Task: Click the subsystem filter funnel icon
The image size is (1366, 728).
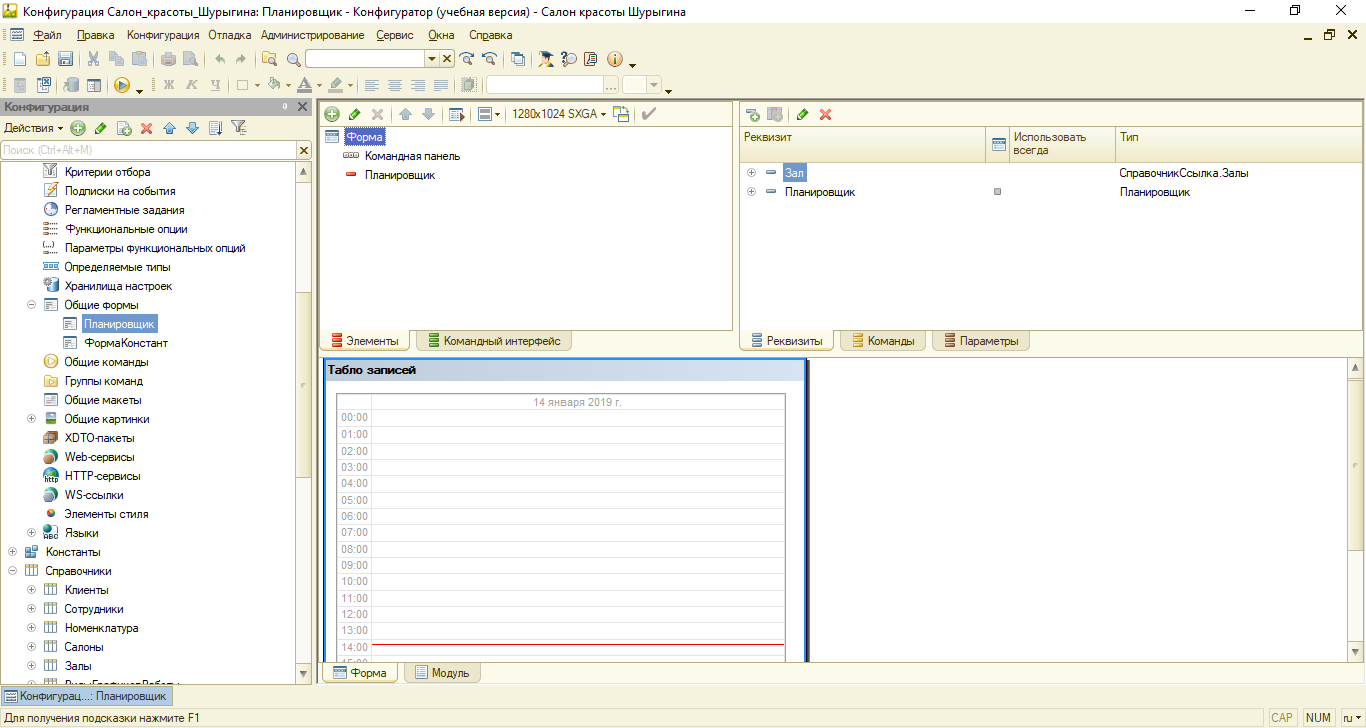Action: (x=239, y=128)
